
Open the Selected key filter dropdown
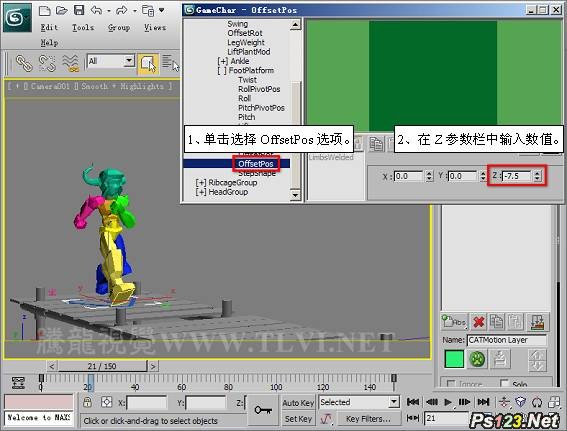tap(394, 402)
